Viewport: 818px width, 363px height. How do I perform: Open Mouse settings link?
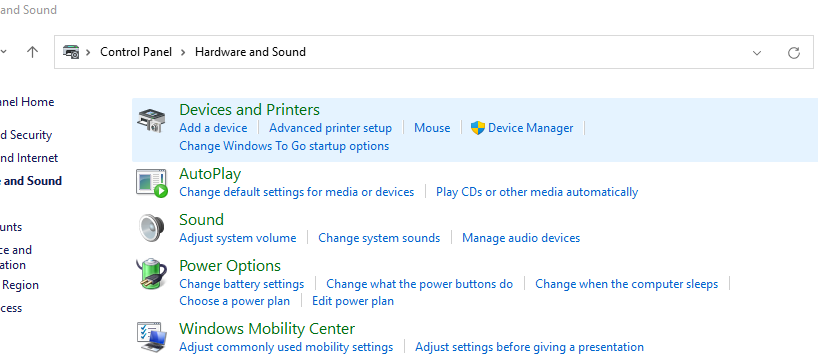tap(432, 128)
